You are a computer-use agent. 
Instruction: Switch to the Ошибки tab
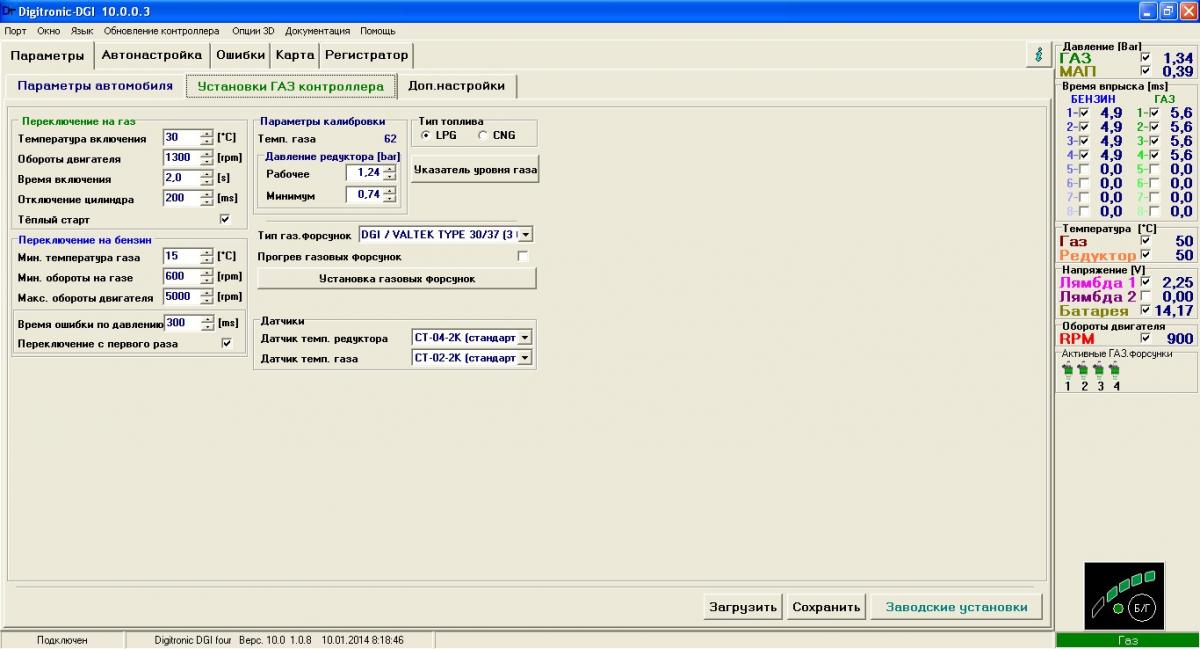pyautogui.click(x=240, y=55)
